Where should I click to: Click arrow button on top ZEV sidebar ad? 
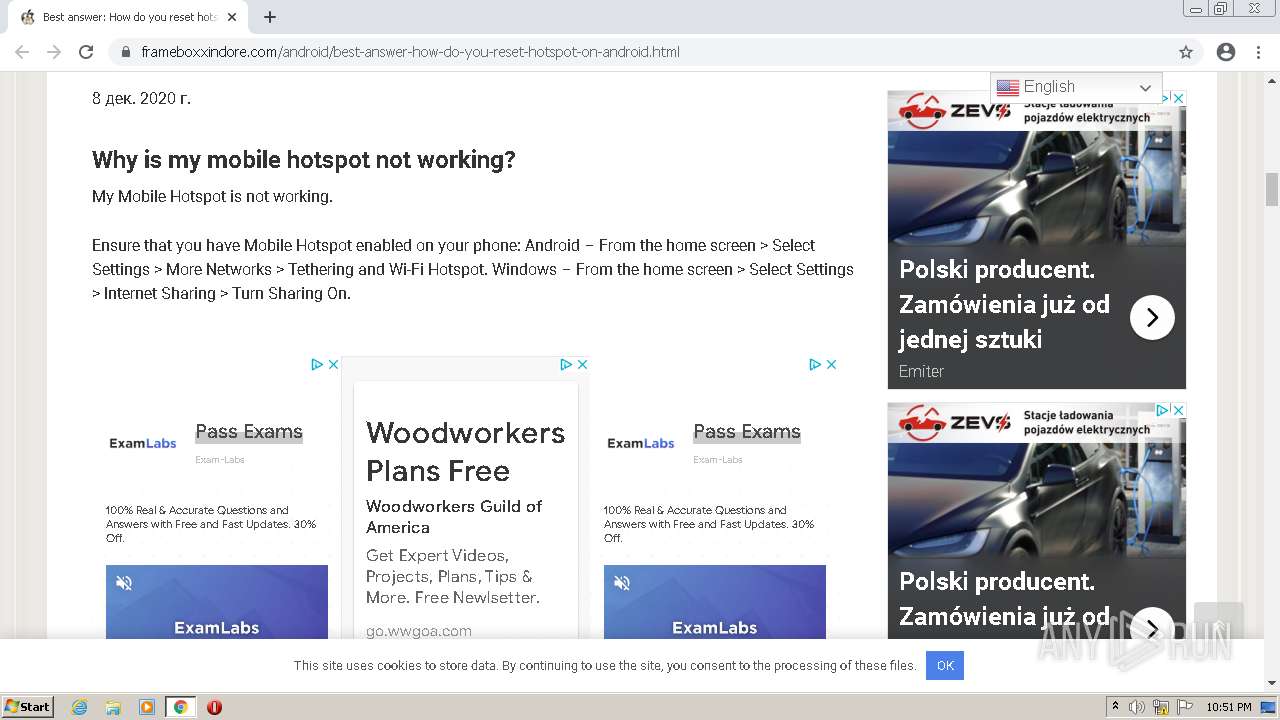(1152, 318)
